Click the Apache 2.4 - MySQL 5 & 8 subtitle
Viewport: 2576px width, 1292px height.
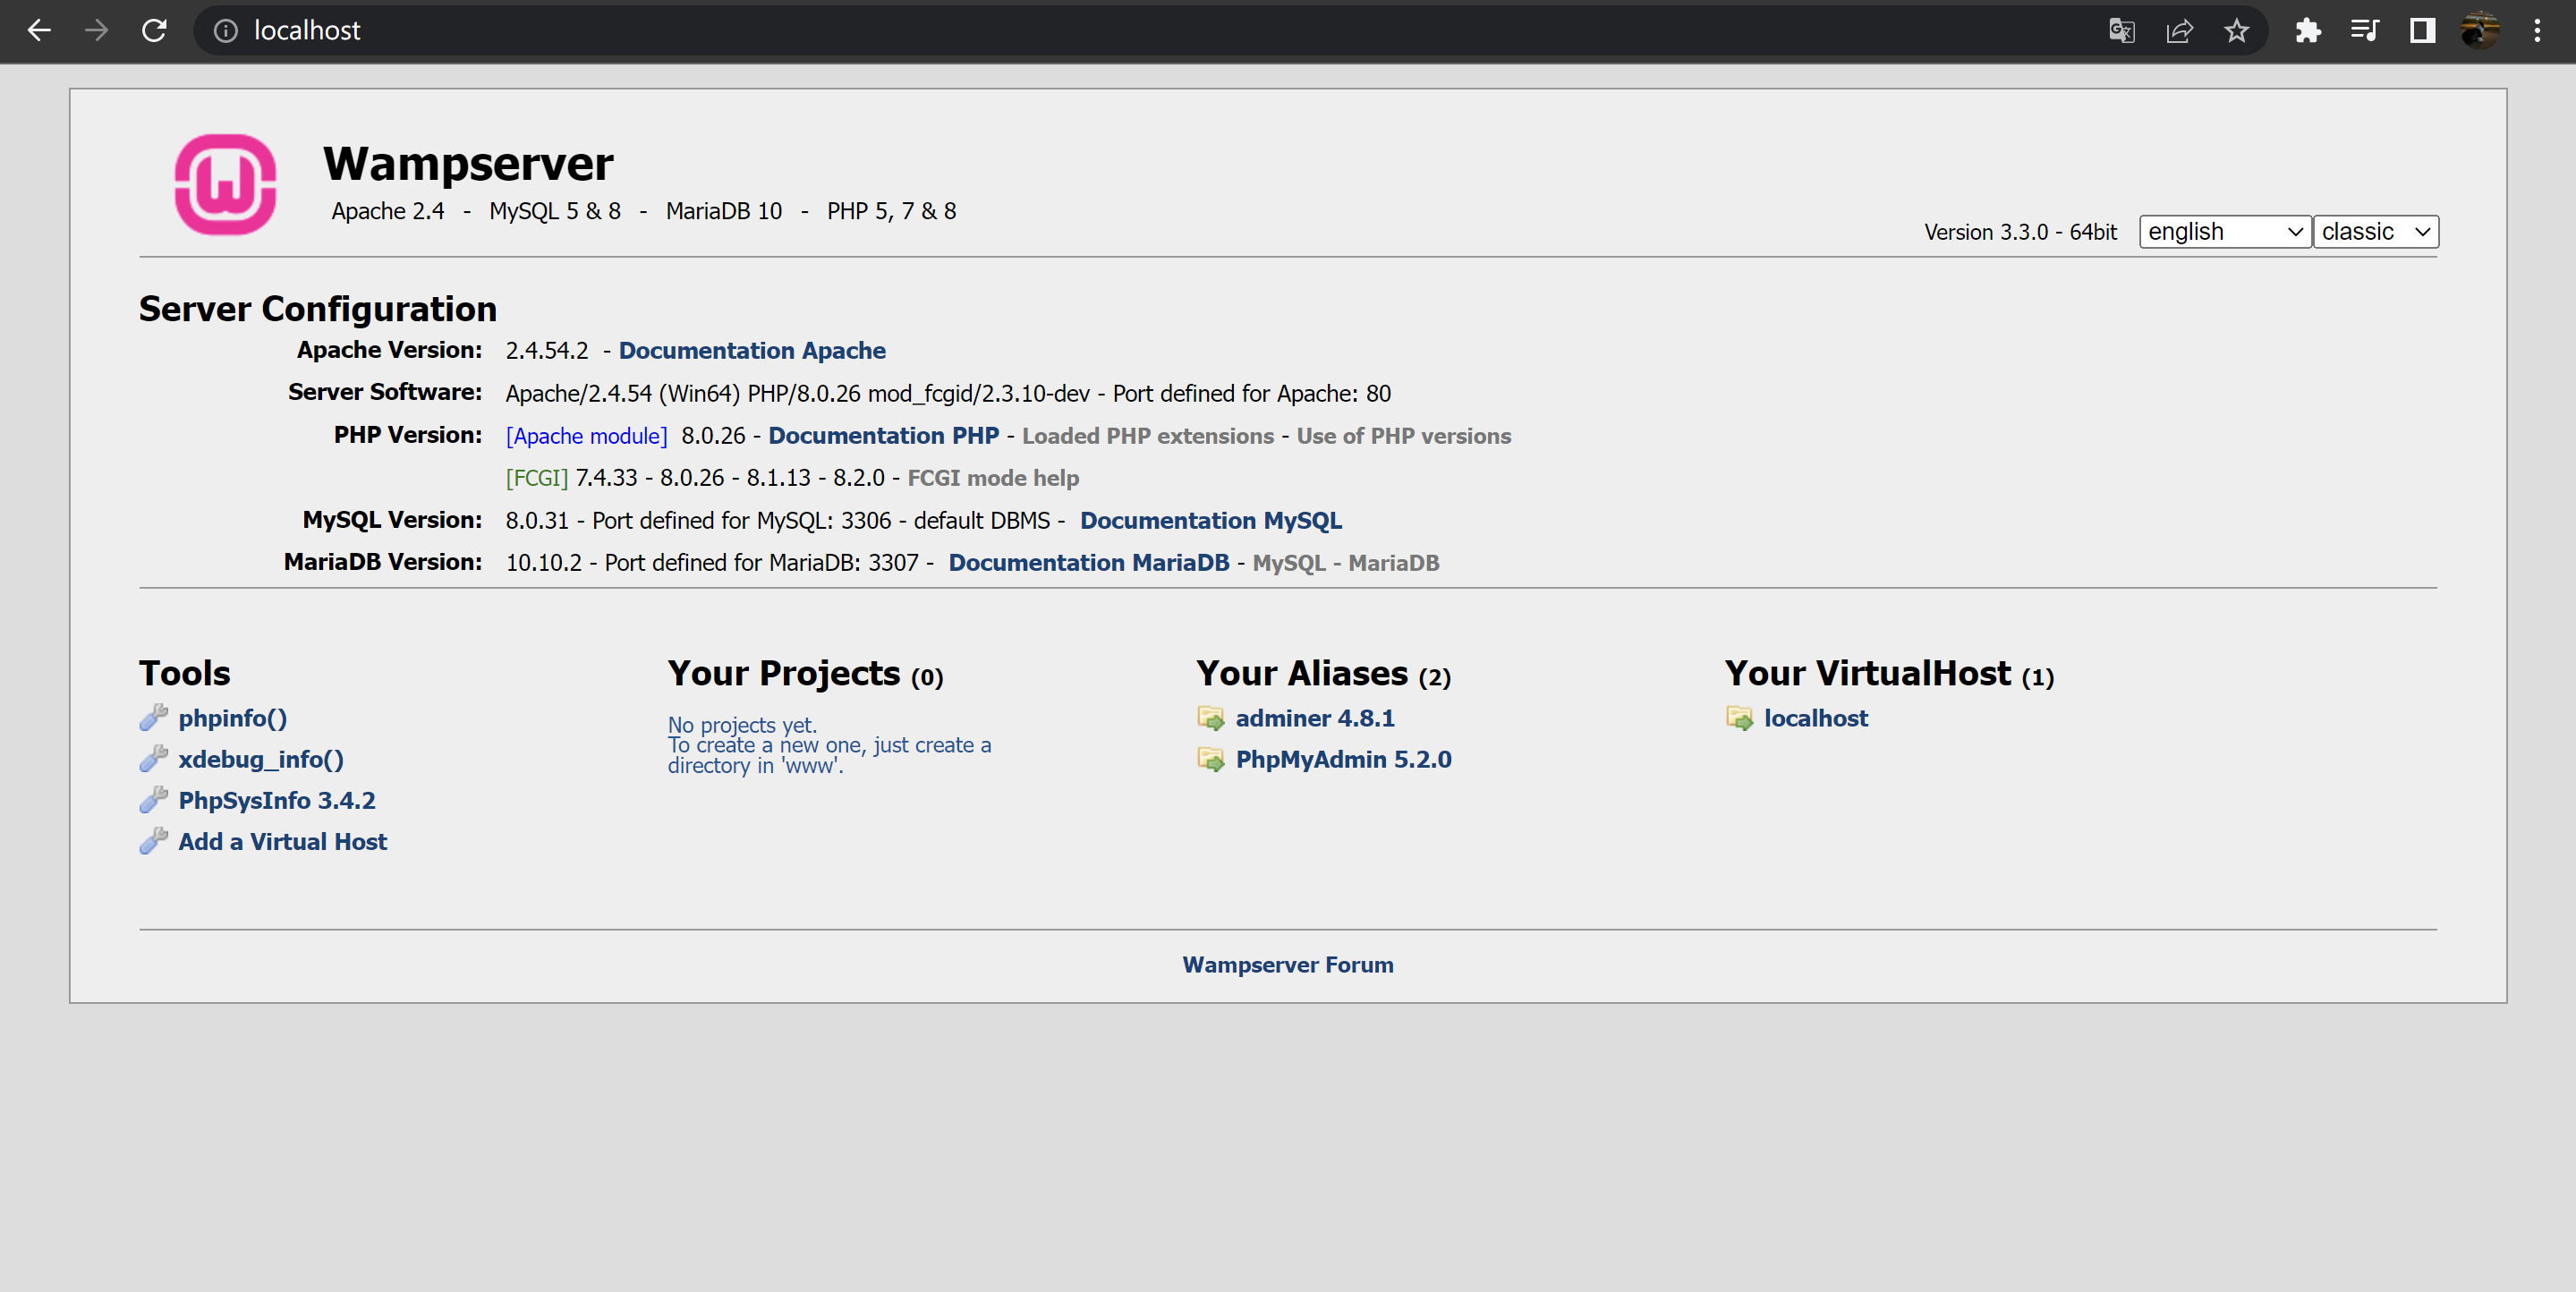point(644,211)
